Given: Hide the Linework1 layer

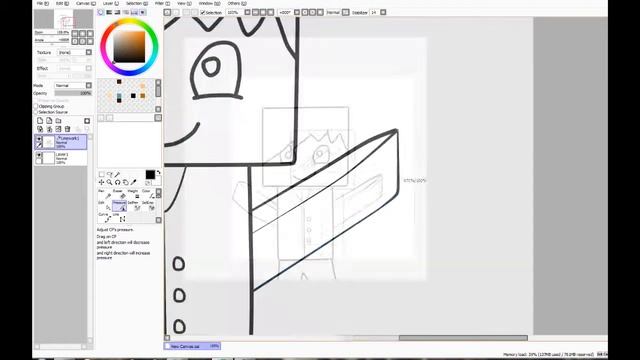Looking at the screenshot, I should 39,139.
